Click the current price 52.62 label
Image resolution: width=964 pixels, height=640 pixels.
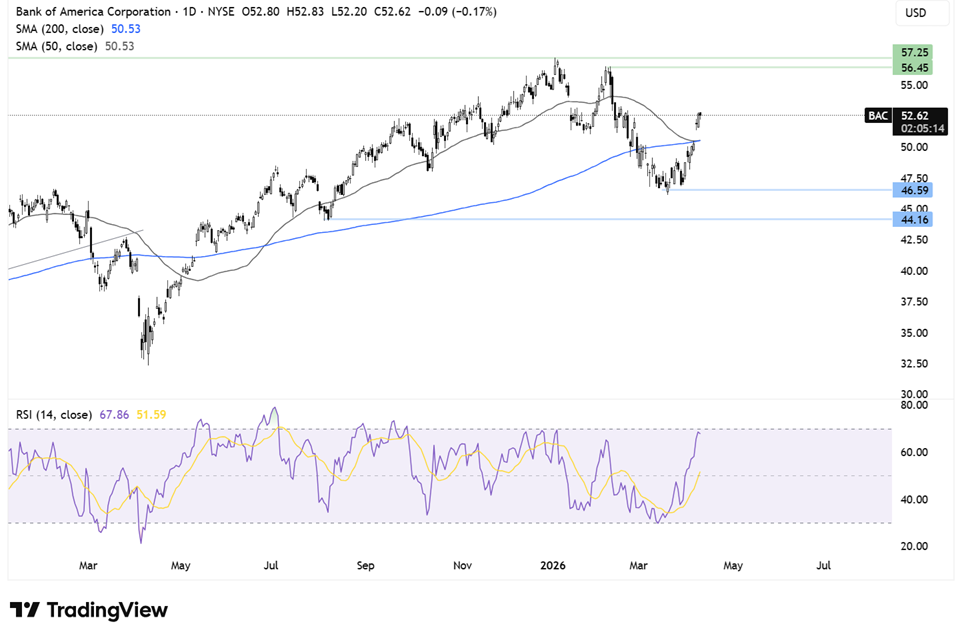tap(913, 116)
